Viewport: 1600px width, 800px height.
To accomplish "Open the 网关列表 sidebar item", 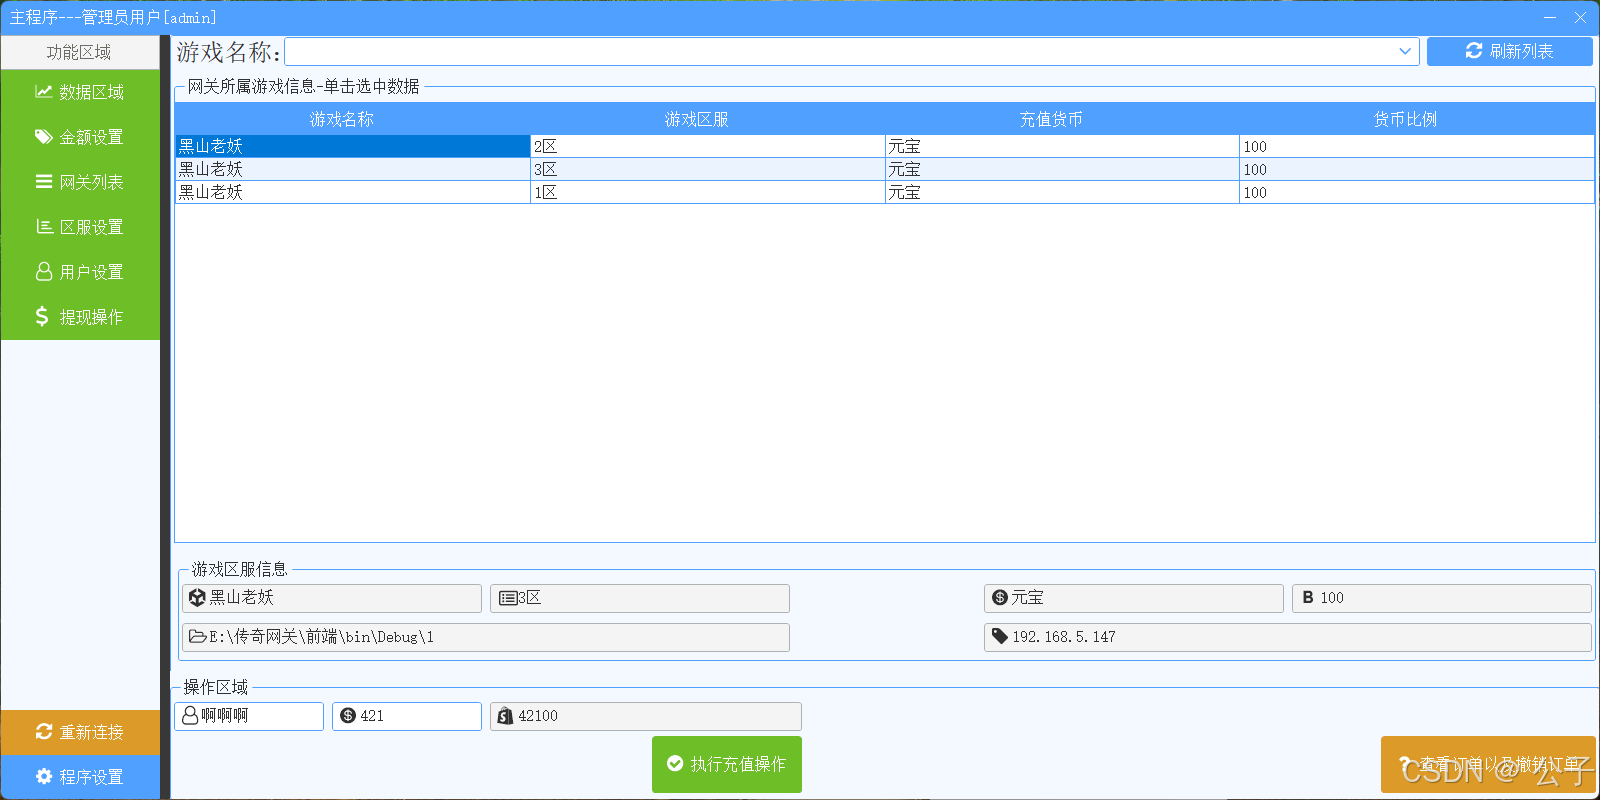I will coord(80,182).
